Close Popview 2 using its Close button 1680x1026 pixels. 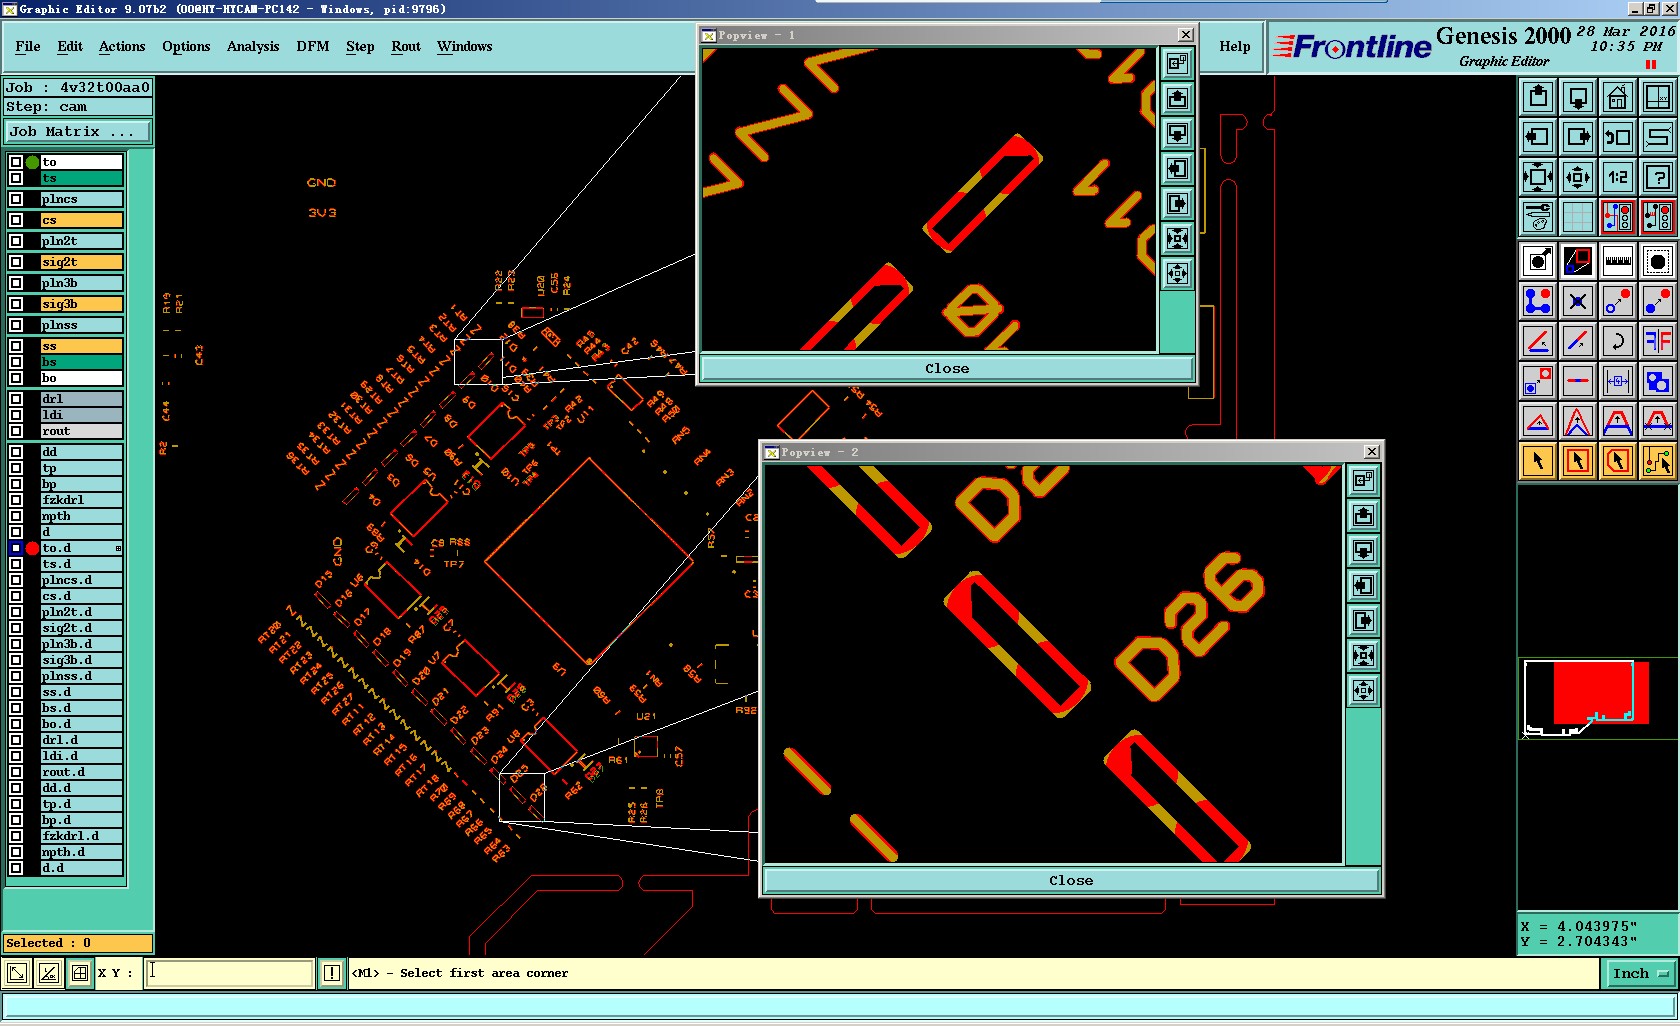tap(1071, 881)
